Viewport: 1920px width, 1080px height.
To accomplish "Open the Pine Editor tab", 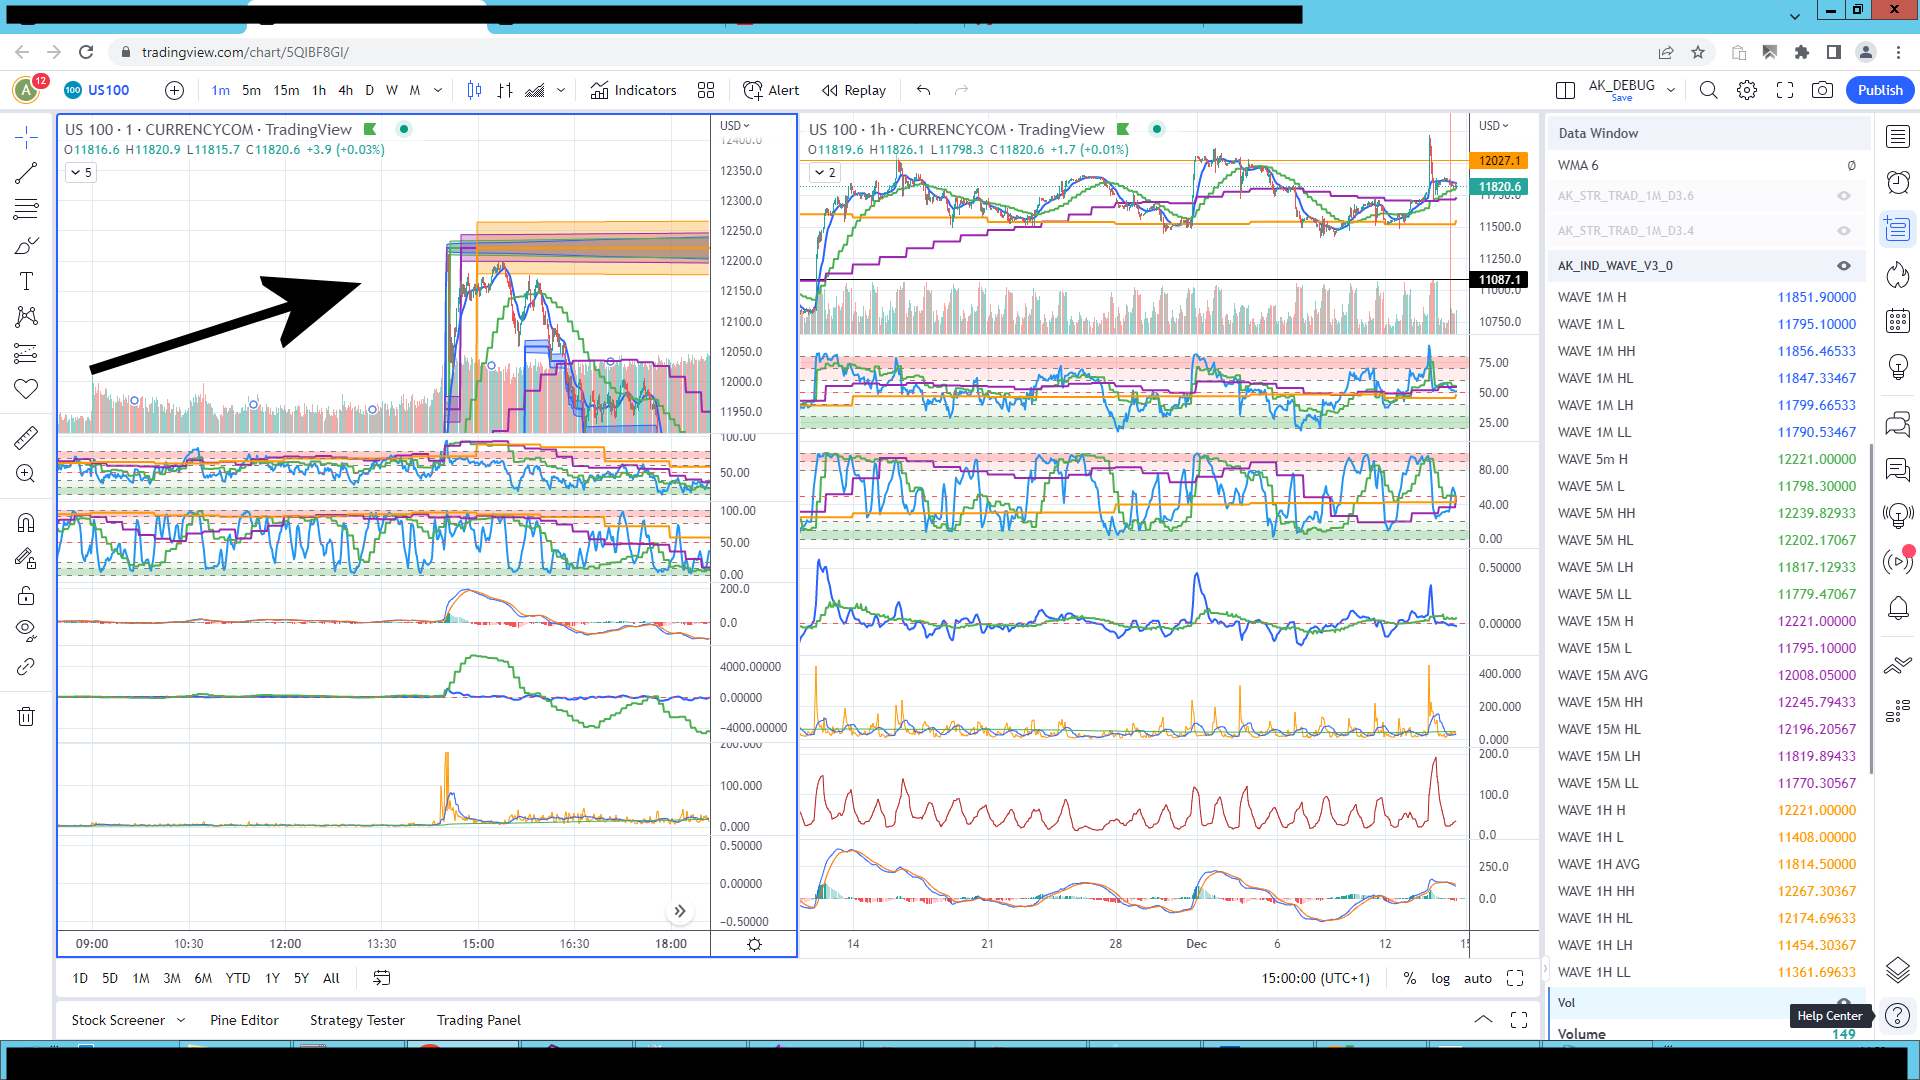I will coord(244,1020).
